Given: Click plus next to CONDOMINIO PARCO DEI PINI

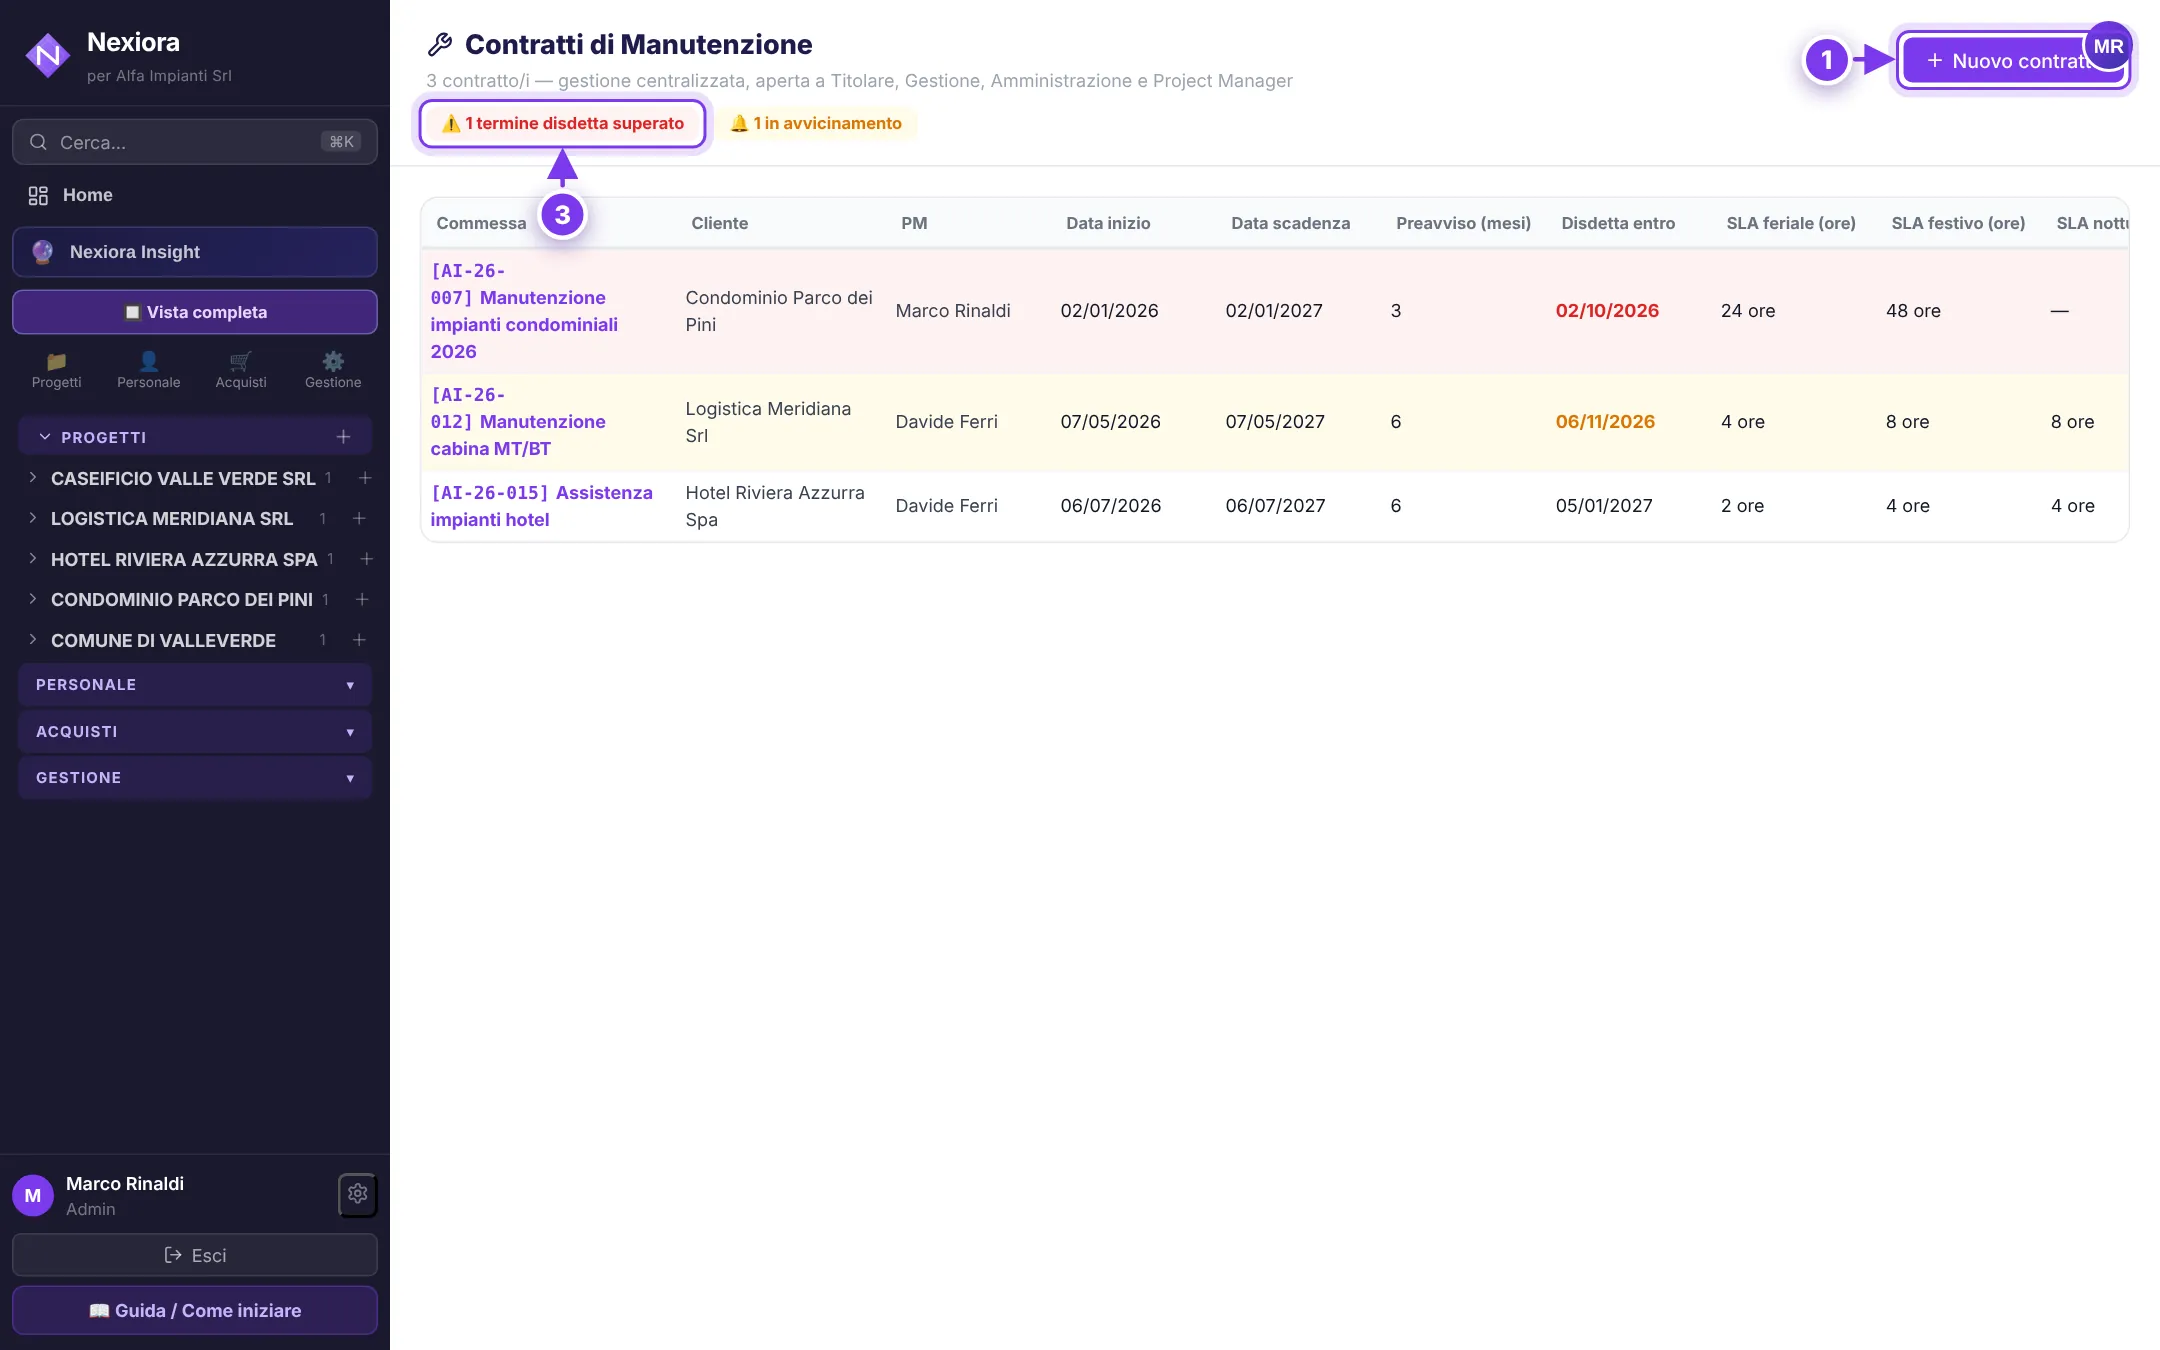Looking at the screenshot, I should pyautogui.click(x=362, y=599).
